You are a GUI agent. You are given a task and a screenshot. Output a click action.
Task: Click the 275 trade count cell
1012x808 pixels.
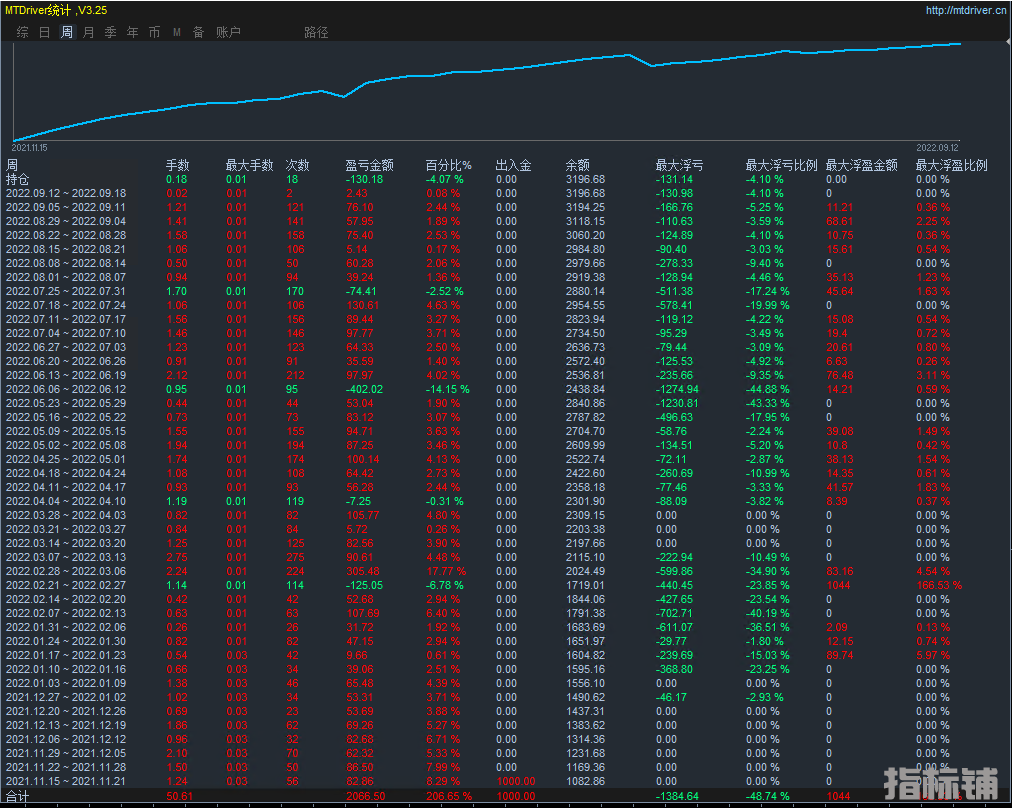click(296, 558)
